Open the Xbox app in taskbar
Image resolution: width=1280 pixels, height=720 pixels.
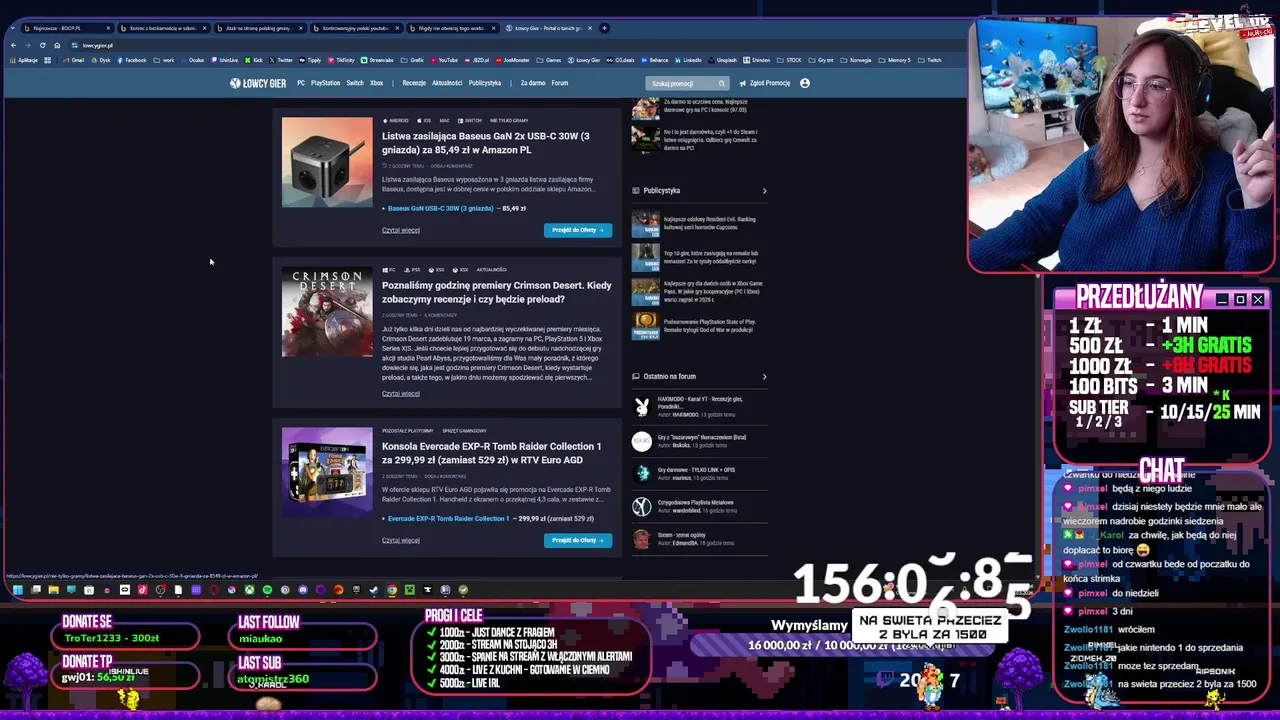tap(249, 590)
